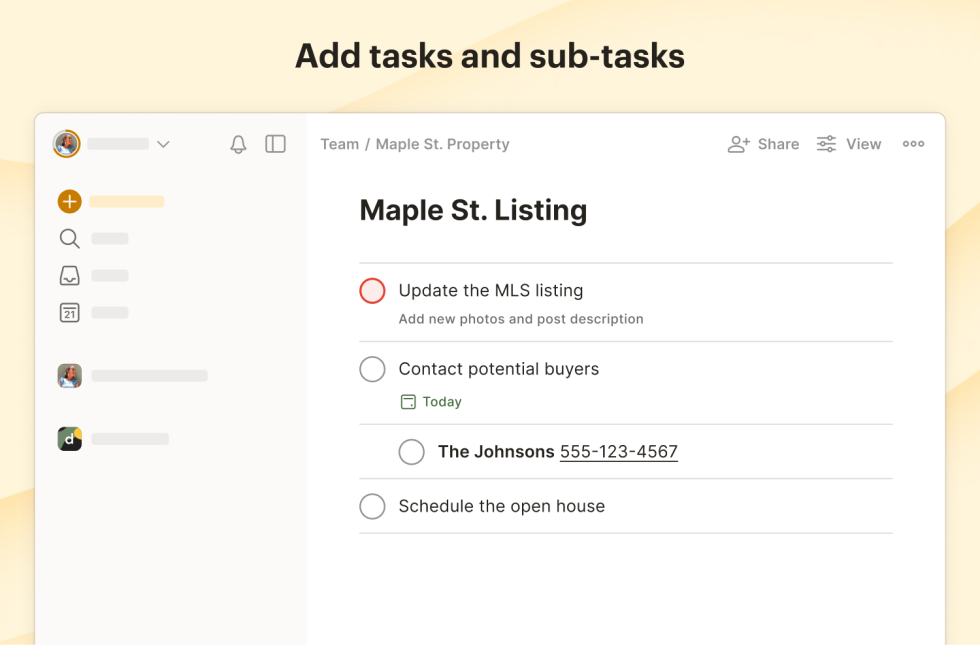Click the round profile picture in sidebar
The height and width of the screenshot is (645, 980).
(67, 143)
